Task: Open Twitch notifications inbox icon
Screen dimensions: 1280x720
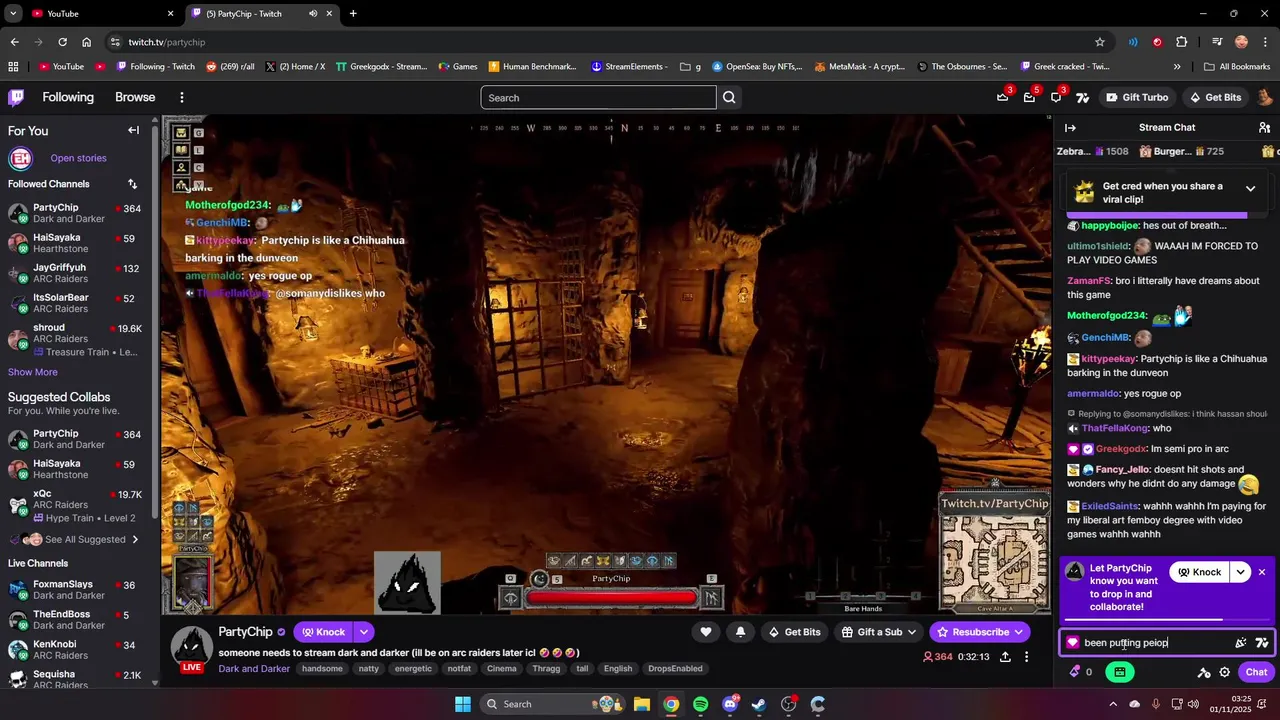Action: point(1029,97)
